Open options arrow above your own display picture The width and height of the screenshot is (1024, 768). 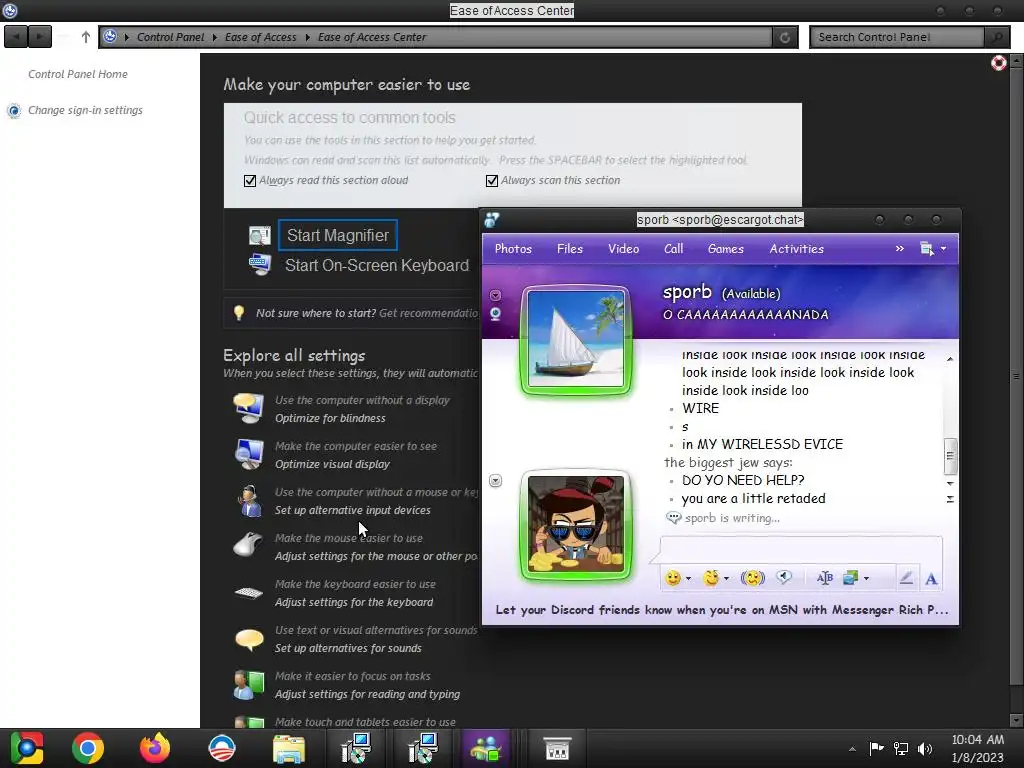coord(496,481)
